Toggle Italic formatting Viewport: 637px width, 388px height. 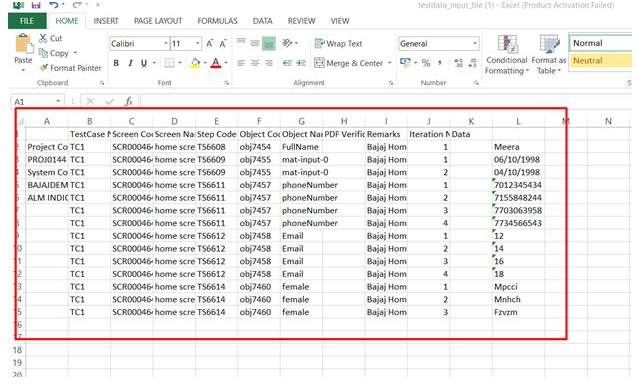tap(130, 63)
